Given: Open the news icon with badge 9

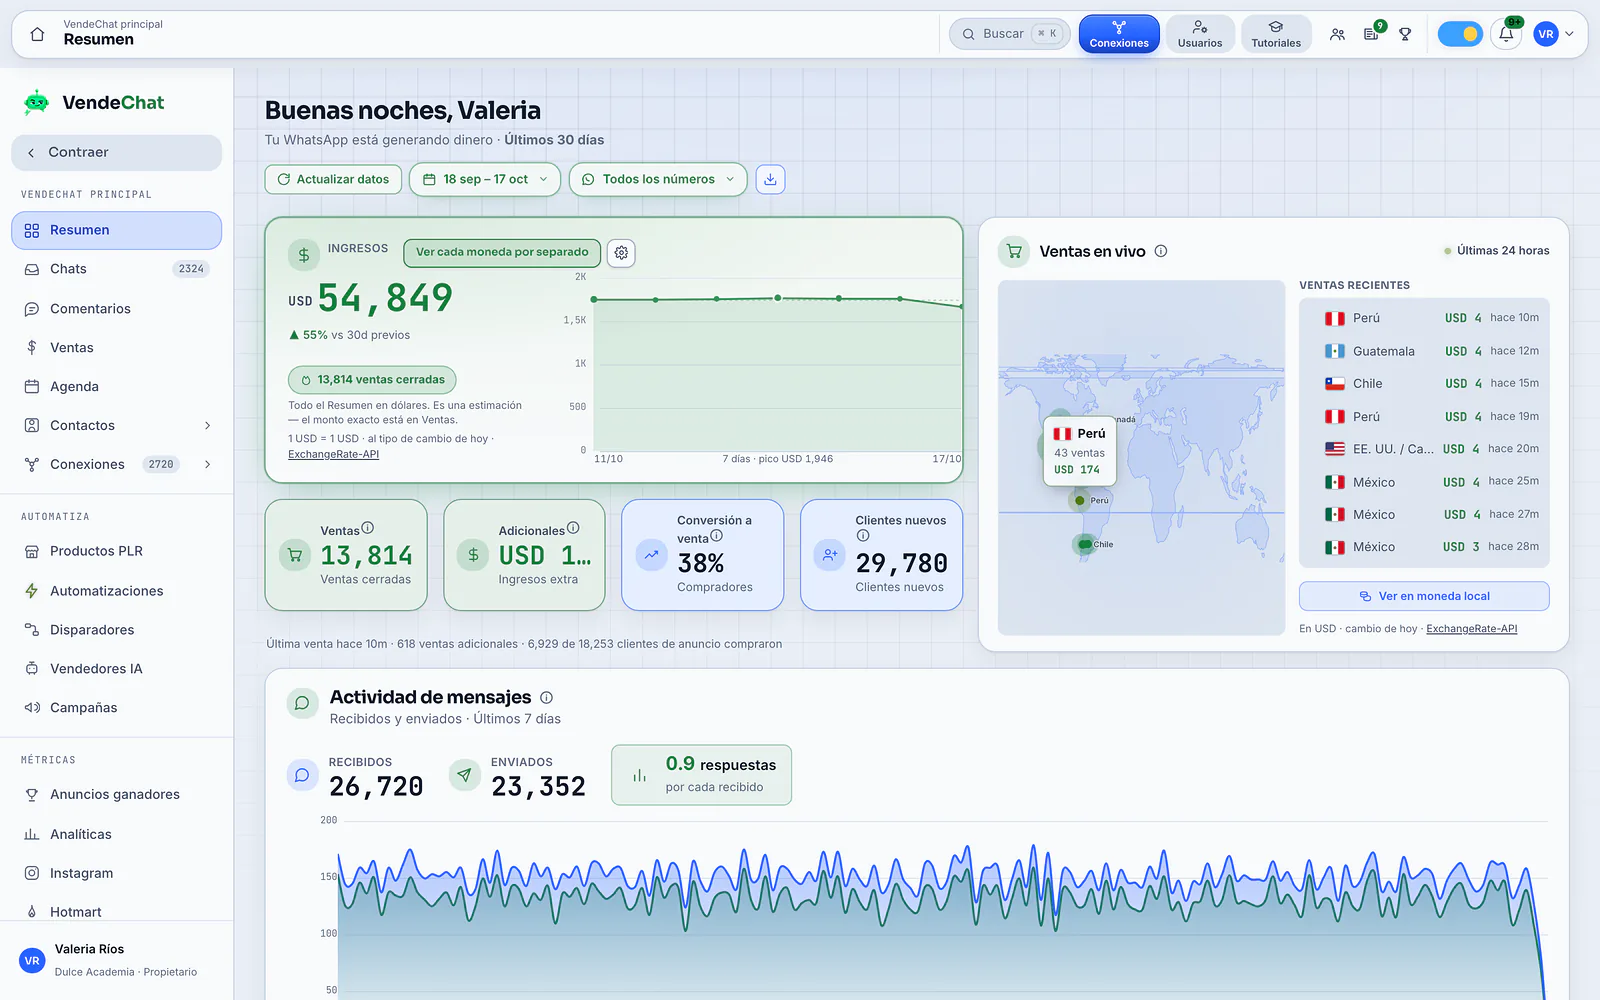Looking at the screenshot, I should [1371, 34].
